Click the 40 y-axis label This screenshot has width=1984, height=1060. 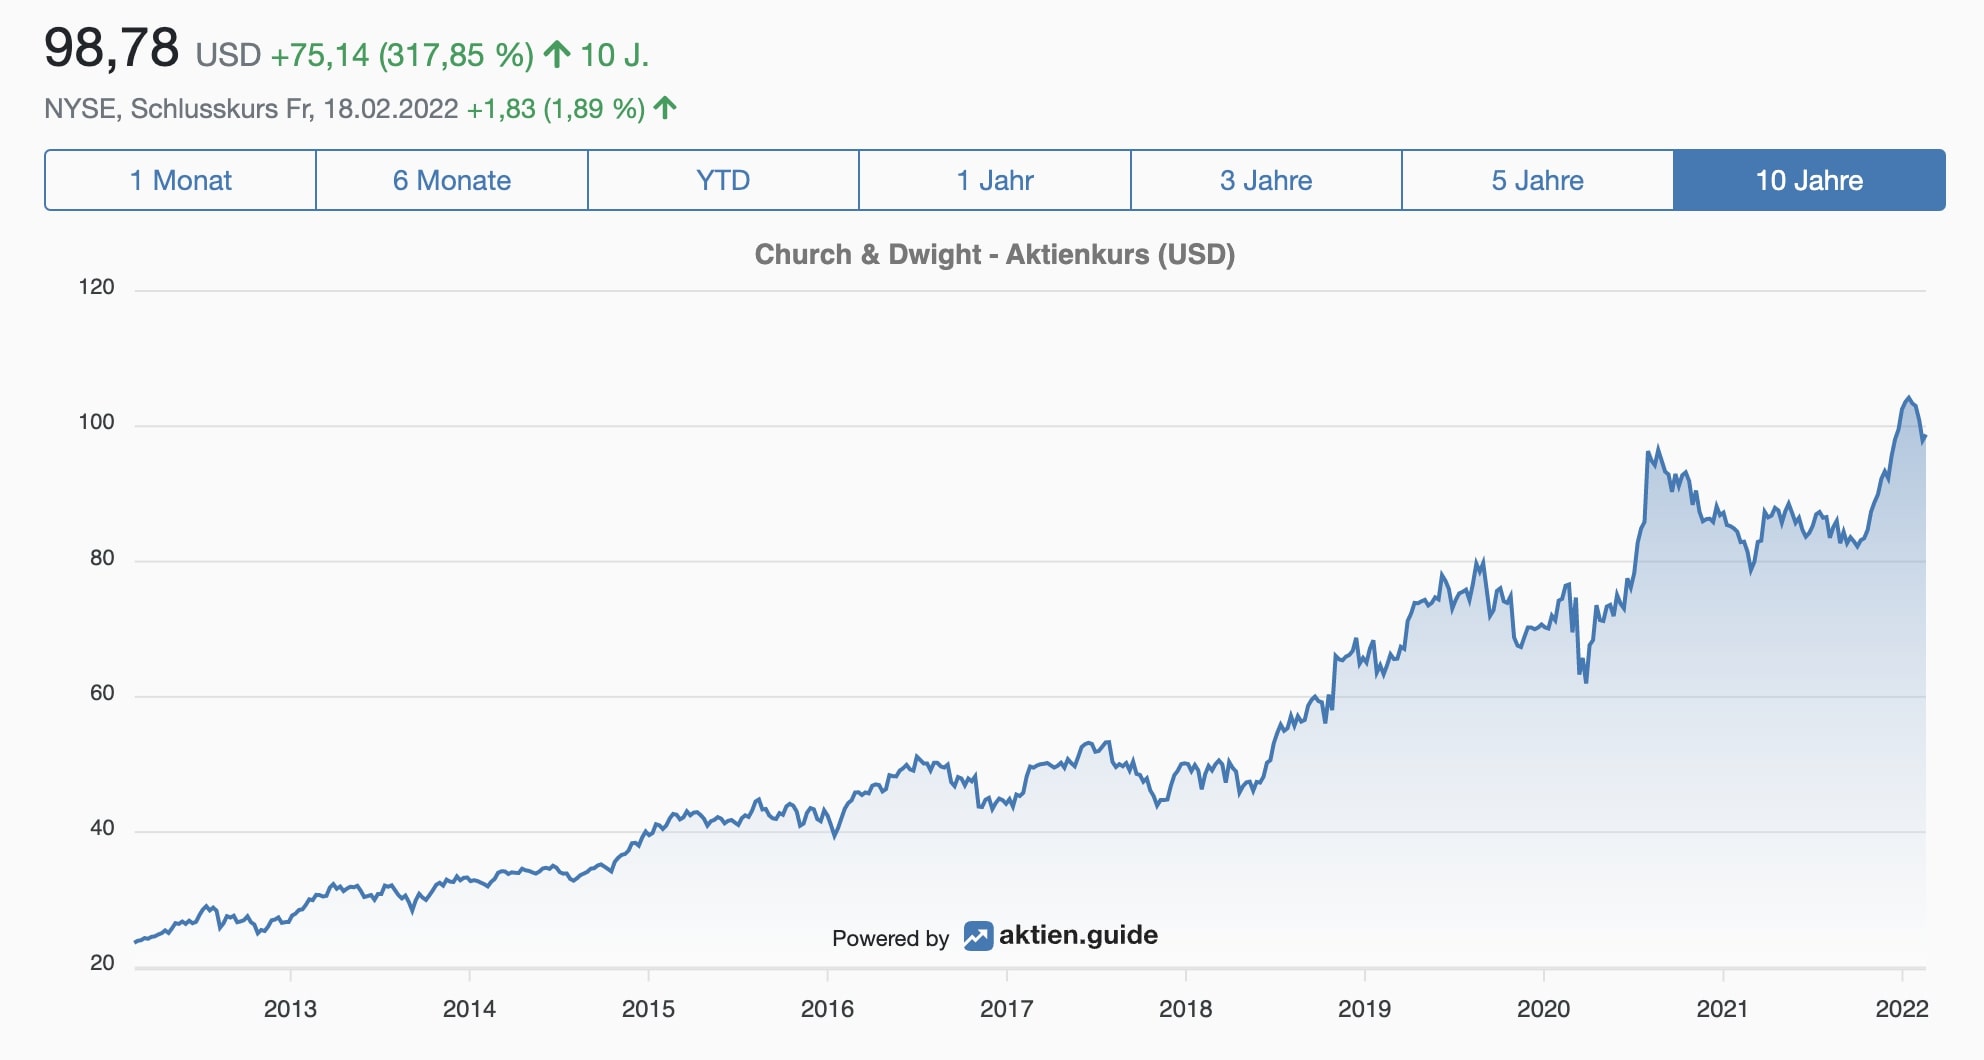click(x=102, y=828)
